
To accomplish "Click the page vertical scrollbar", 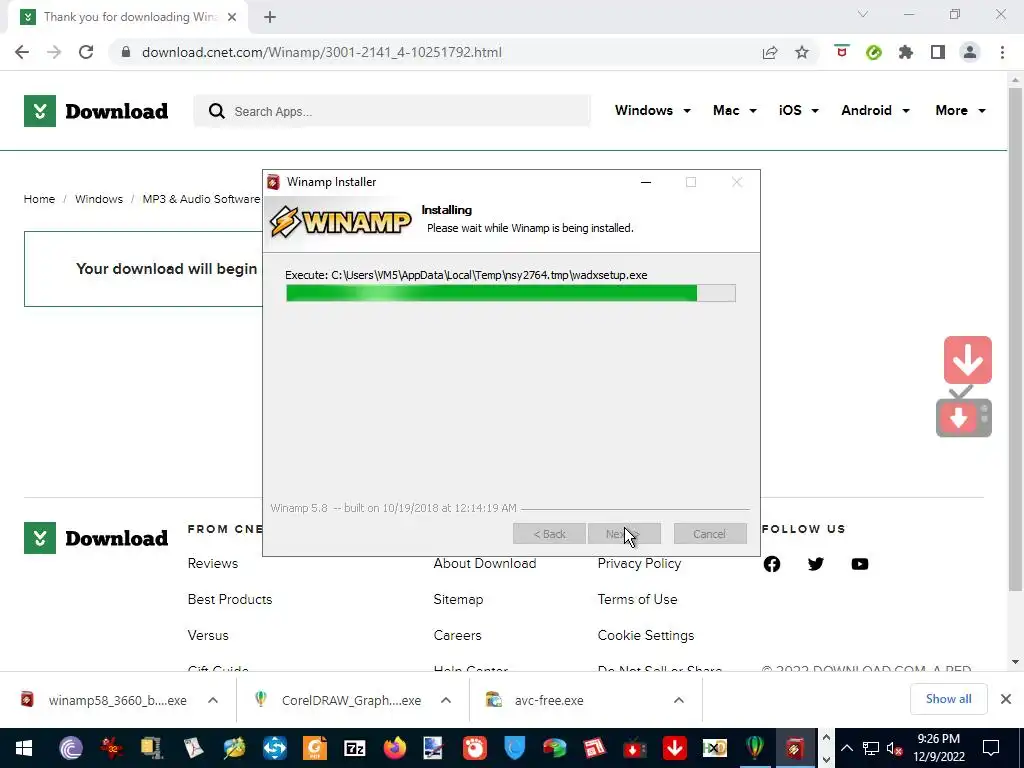I will point(1015,340).
